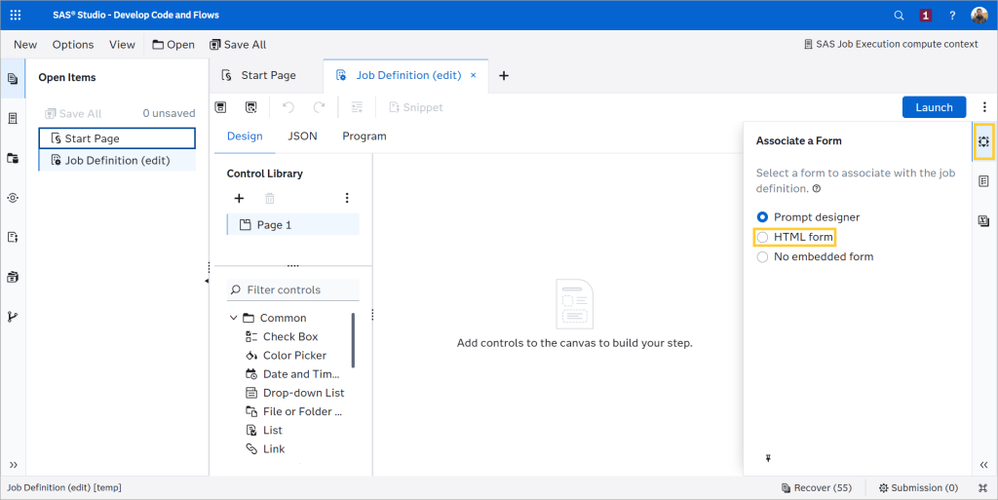The width and height of the screenshot is (998, 500).
Task: Click the format code toolbar icon
Action: [356, 107]
